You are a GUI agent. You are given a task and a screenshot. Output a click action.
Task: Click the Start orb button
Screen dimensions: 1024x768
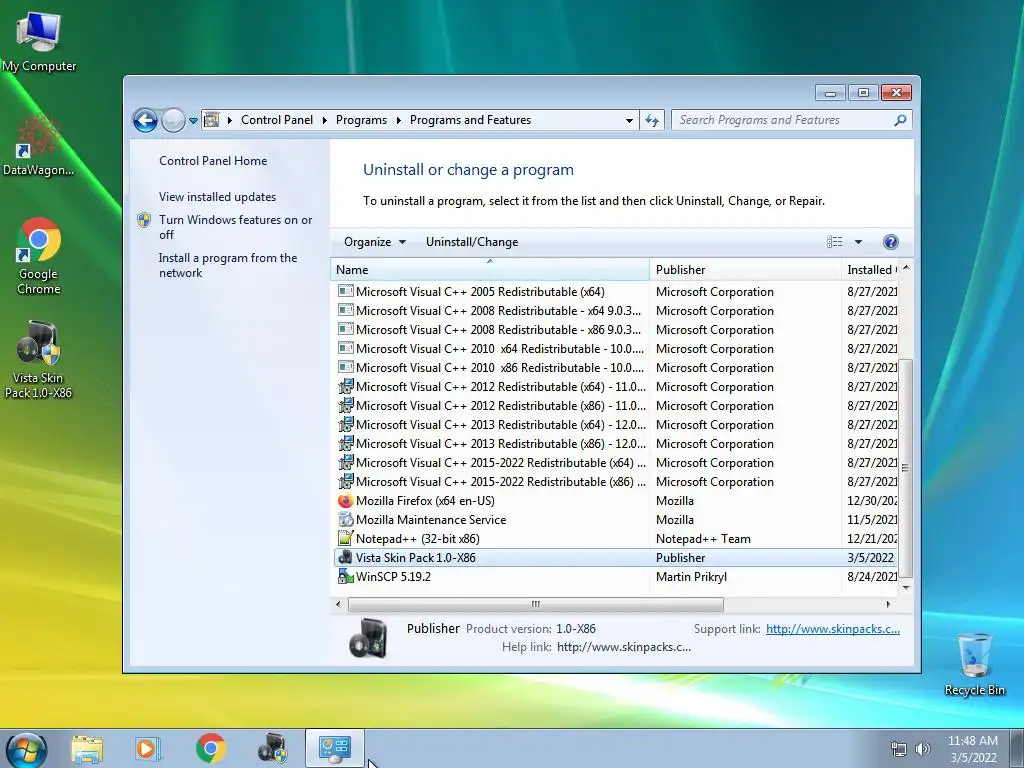(27, 750)
